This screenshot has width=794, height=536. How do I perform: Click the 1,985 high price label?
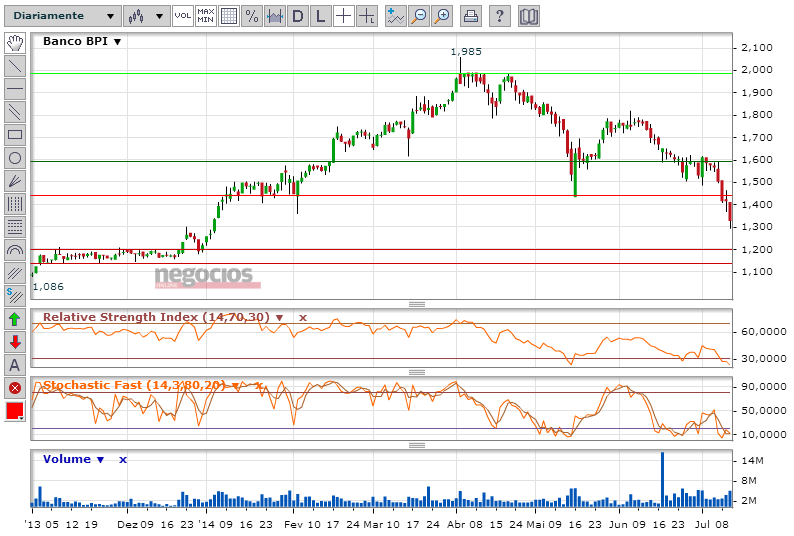click(466, 52)
